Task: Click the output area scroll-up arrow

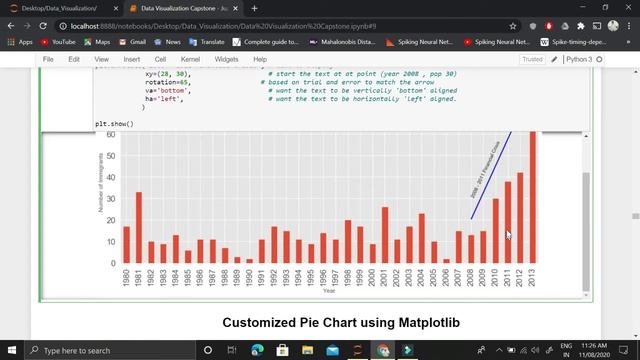Action: (x=586, y=136)
